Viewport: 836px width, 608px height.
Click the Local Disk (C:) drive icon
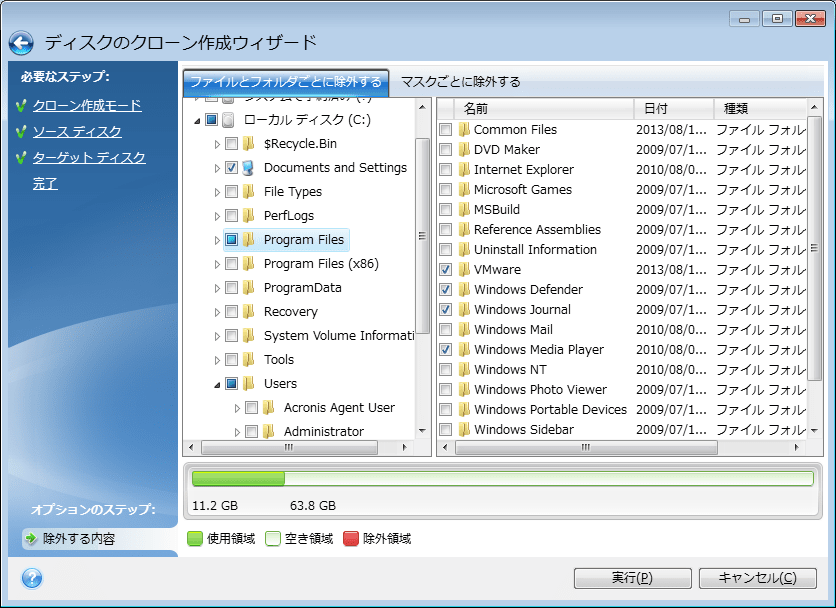coord(228,120)
